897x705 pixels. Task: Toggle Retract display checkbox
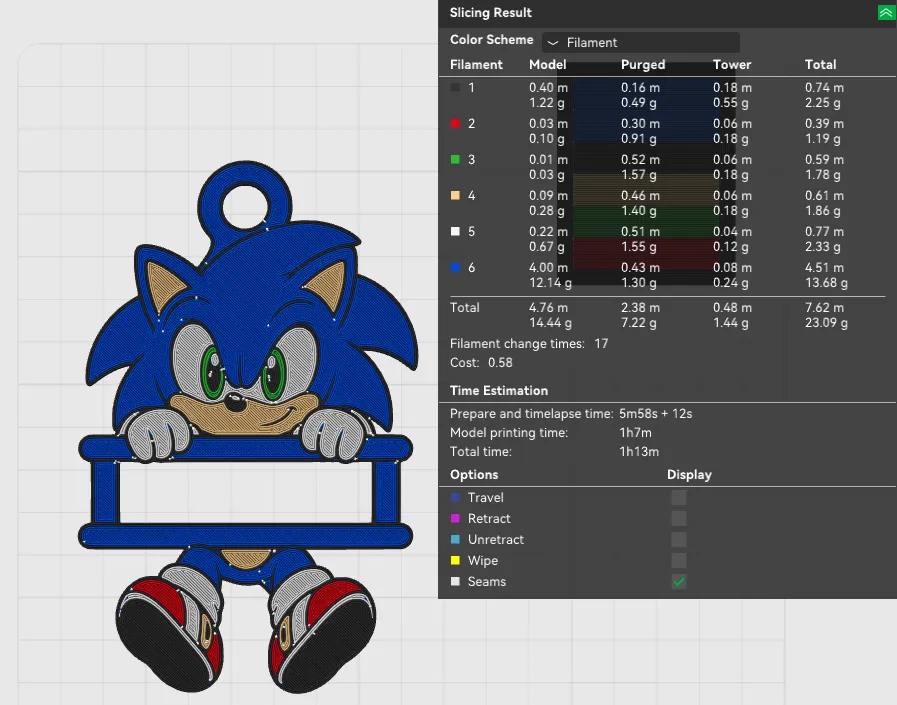678,518
